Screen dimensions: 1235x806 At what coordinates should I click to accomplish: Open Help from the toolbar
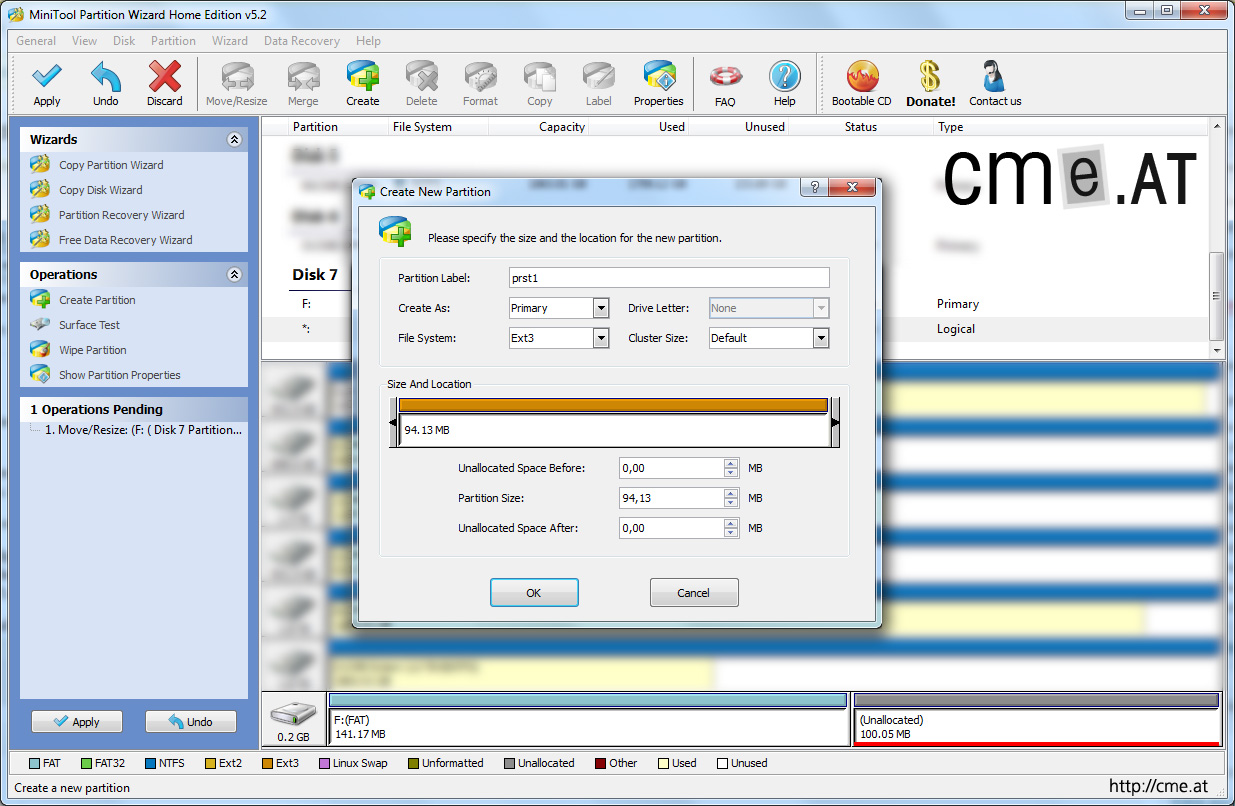point(785,84)
